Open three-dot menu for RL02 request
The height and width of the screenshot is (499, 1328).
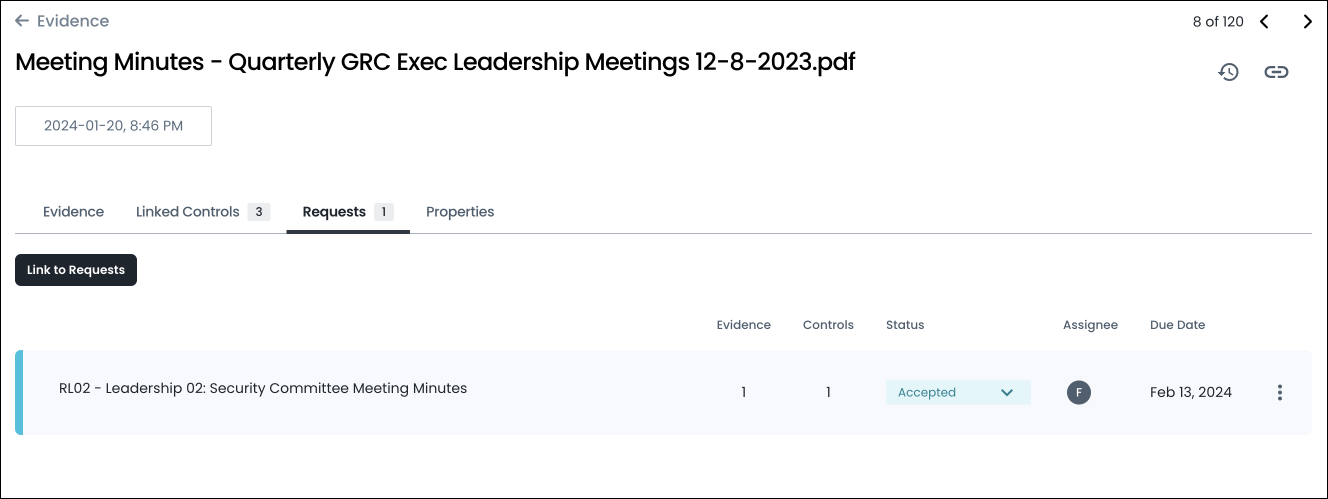pyautogui.click(x=1280, y=393)
